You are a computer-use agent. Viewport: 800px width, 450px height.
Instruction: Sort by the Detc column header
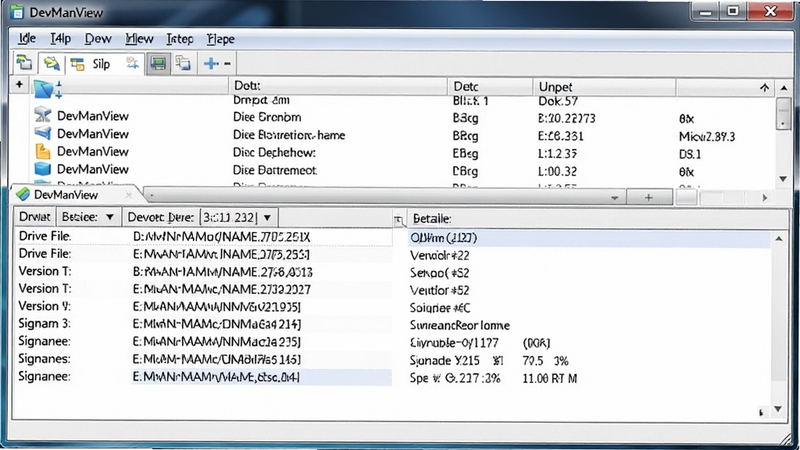(x=490, y=87)
